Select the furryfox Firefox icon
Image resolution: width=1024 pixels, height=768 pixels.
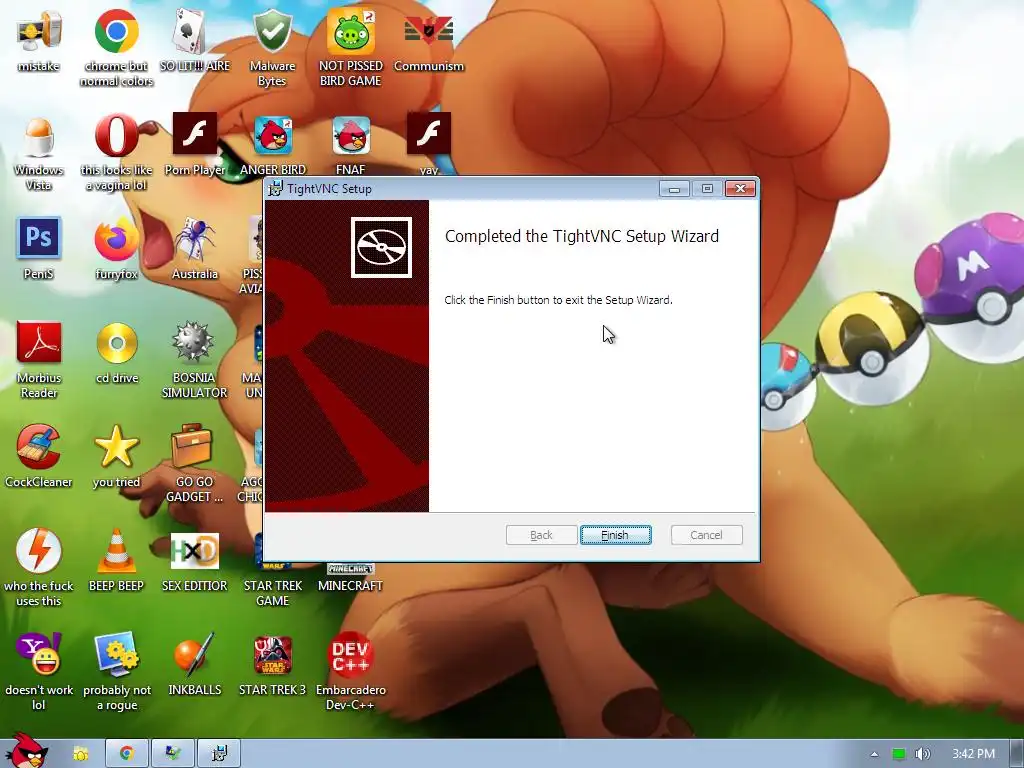(116, 248)
